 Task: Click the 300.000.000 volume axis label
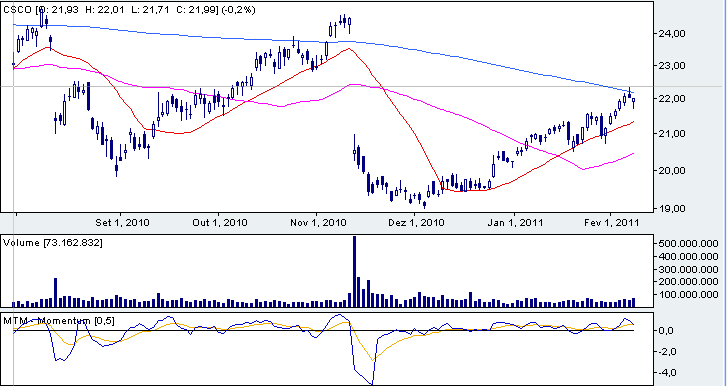688,269
